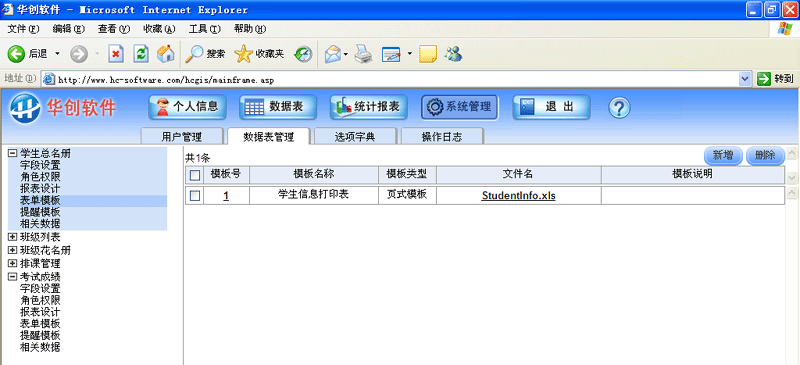Go to the Home page icon

tap(165, 54)
